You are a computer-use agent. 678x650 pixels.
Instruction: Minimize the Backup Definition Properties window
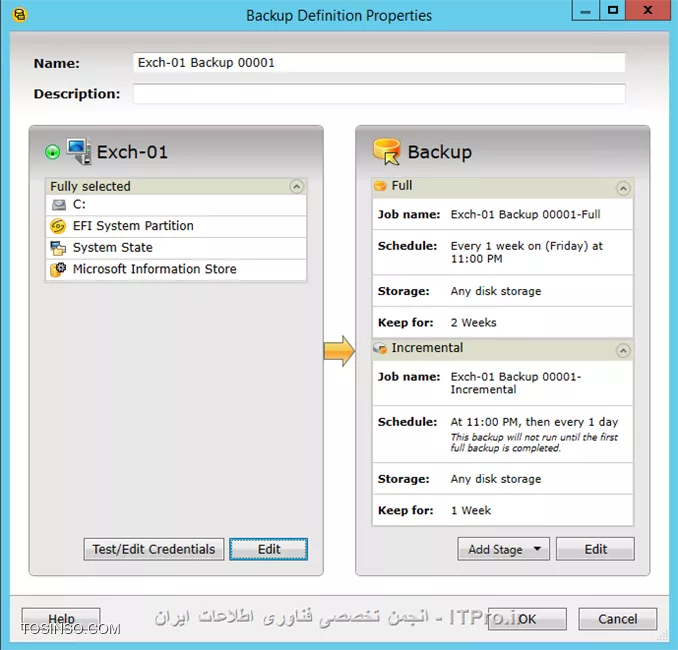[585, 10]
